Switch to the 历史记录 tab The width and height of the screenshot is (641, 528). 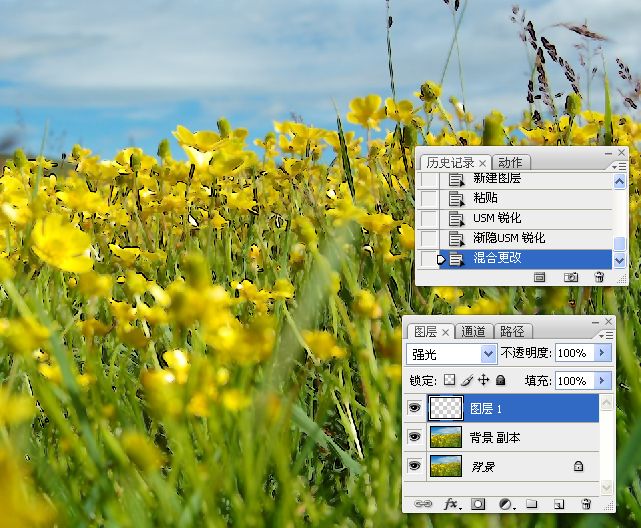click(x=450, y=163)
